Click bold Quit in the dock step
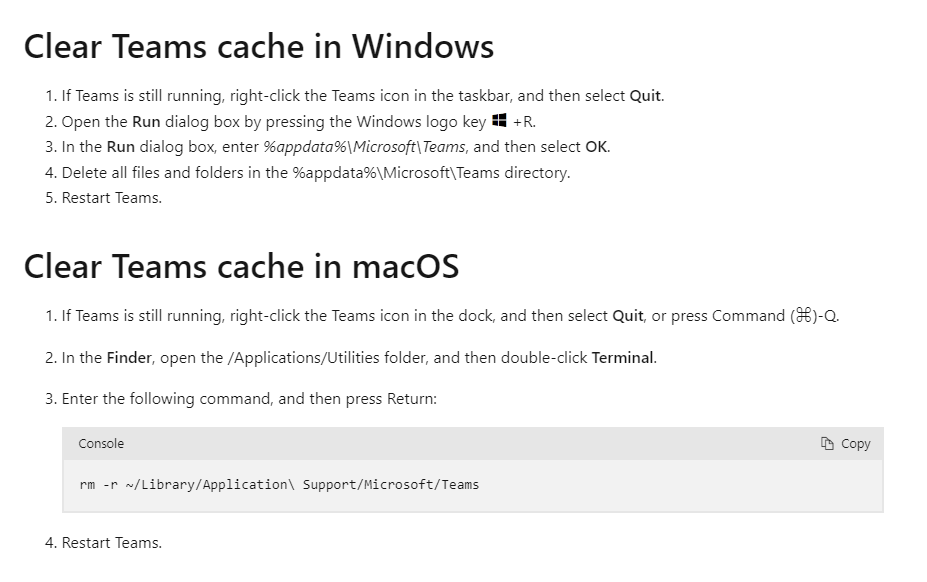 click(x=628, y=316)
